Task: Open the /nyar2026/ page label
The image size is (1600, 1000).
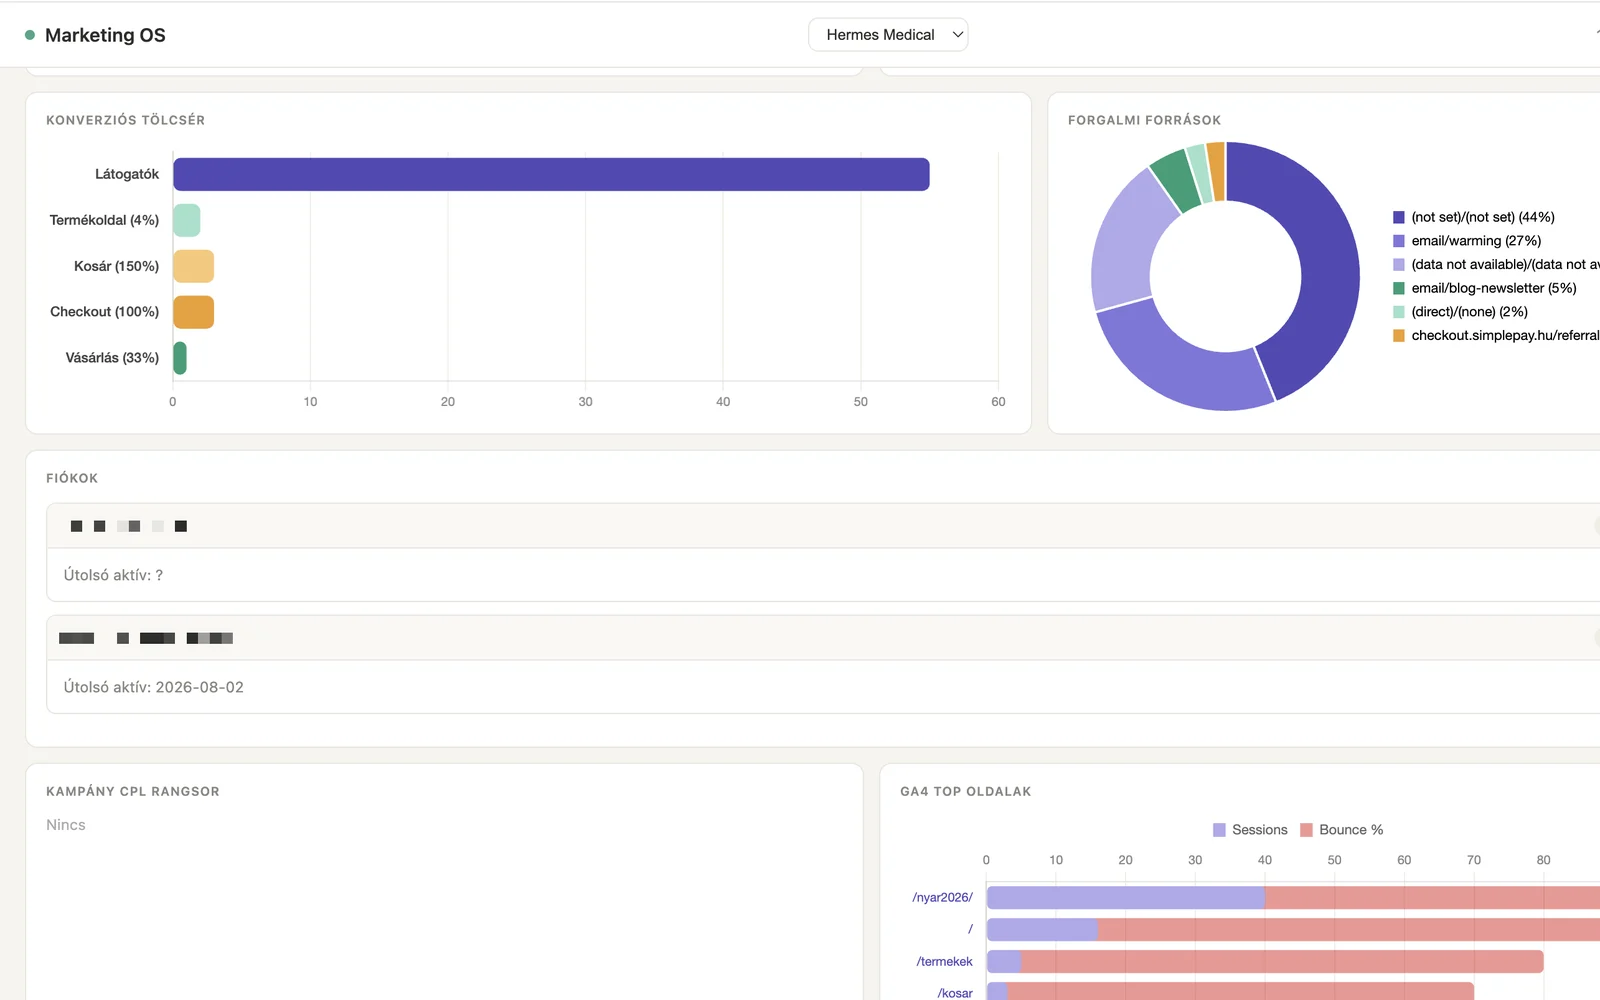Action: (x=942, y=897)
